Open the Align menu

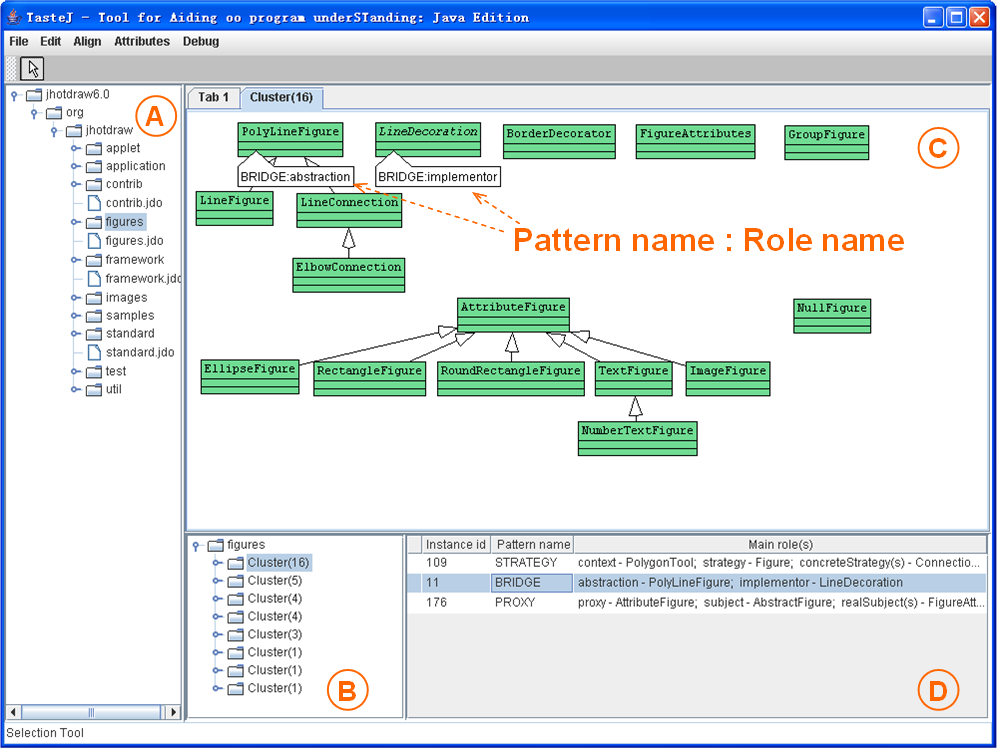[x=87, y=41]
